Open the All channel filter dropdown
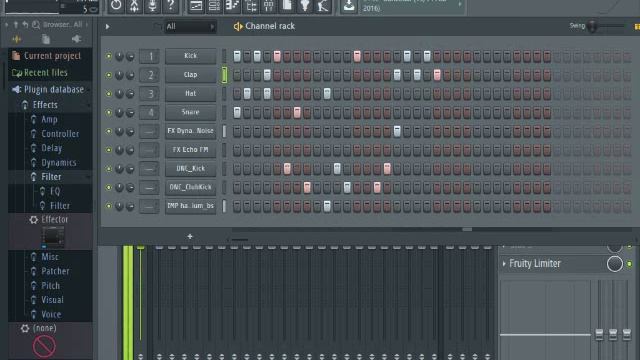This screenshot has width=640, height=360. click(x=190, y=27)
